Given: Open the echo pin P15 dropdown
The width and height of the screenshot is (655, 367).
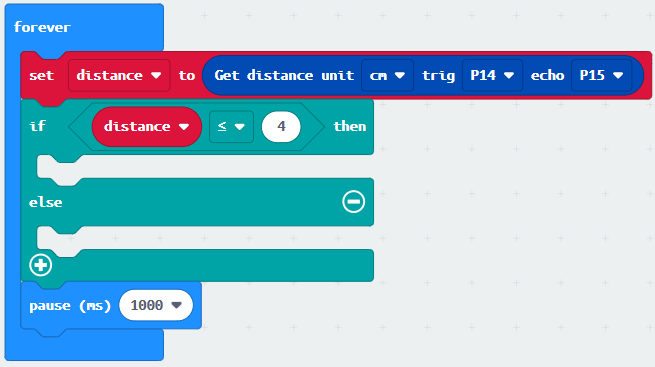Looking at the screenshot, I should [602, 76].
